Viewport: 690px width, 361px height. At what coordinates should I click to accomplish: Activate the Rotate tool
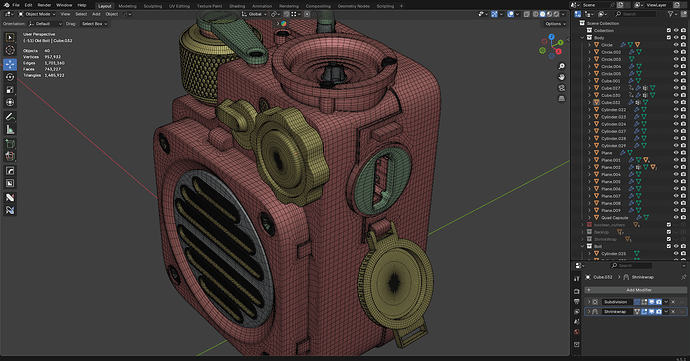pyautogui.click(x=10, y=77)
